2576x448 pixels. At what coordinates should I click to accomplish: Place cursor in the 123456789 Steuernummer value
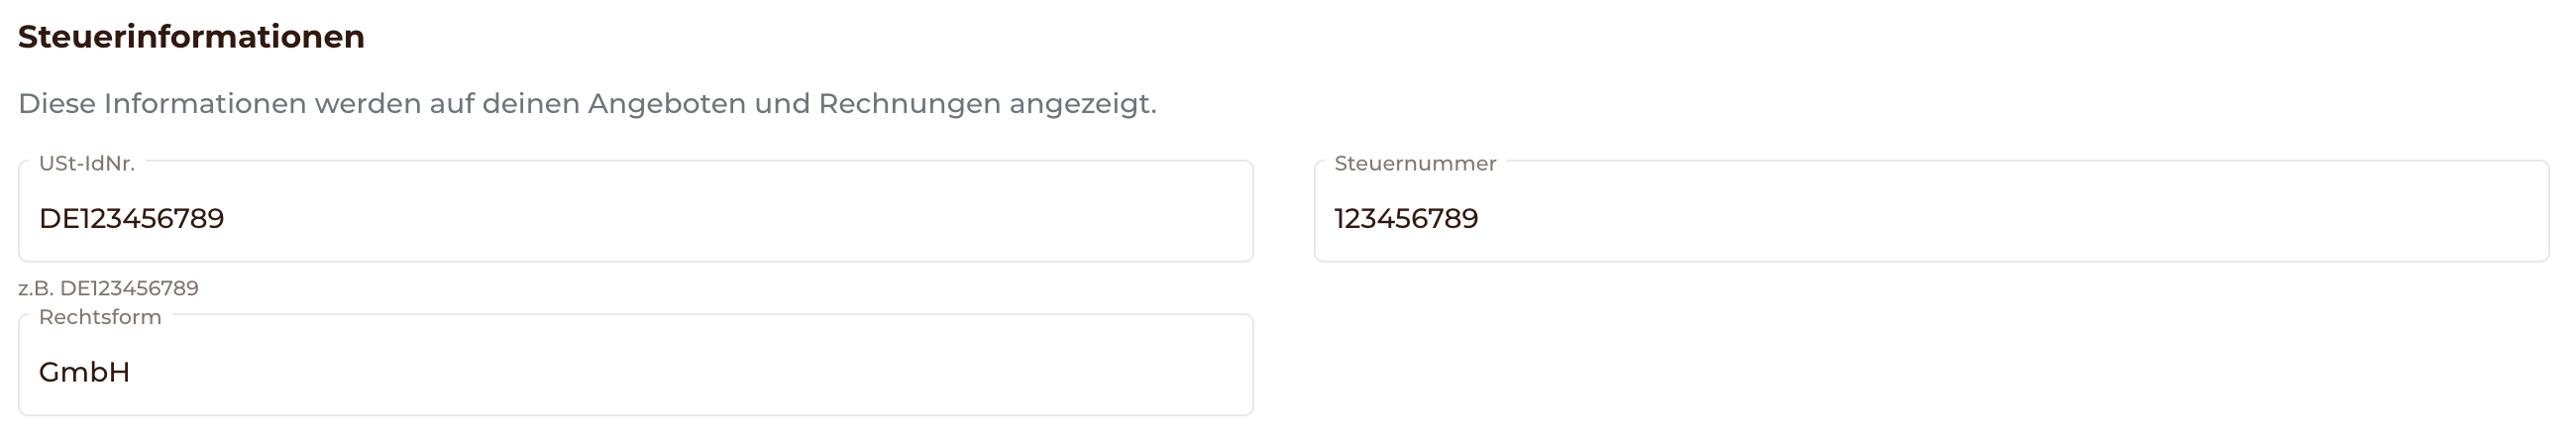[x=1406, y=218]
